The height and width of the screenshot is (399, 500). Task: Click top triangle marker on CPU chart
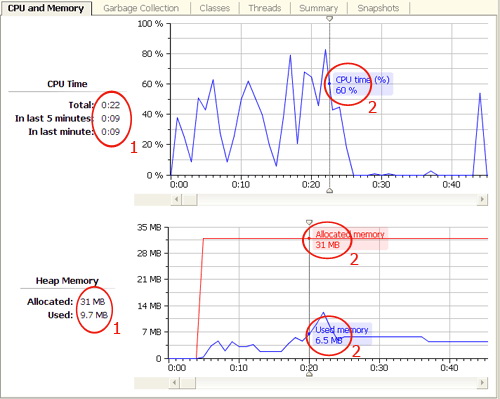tap(329, 19)
